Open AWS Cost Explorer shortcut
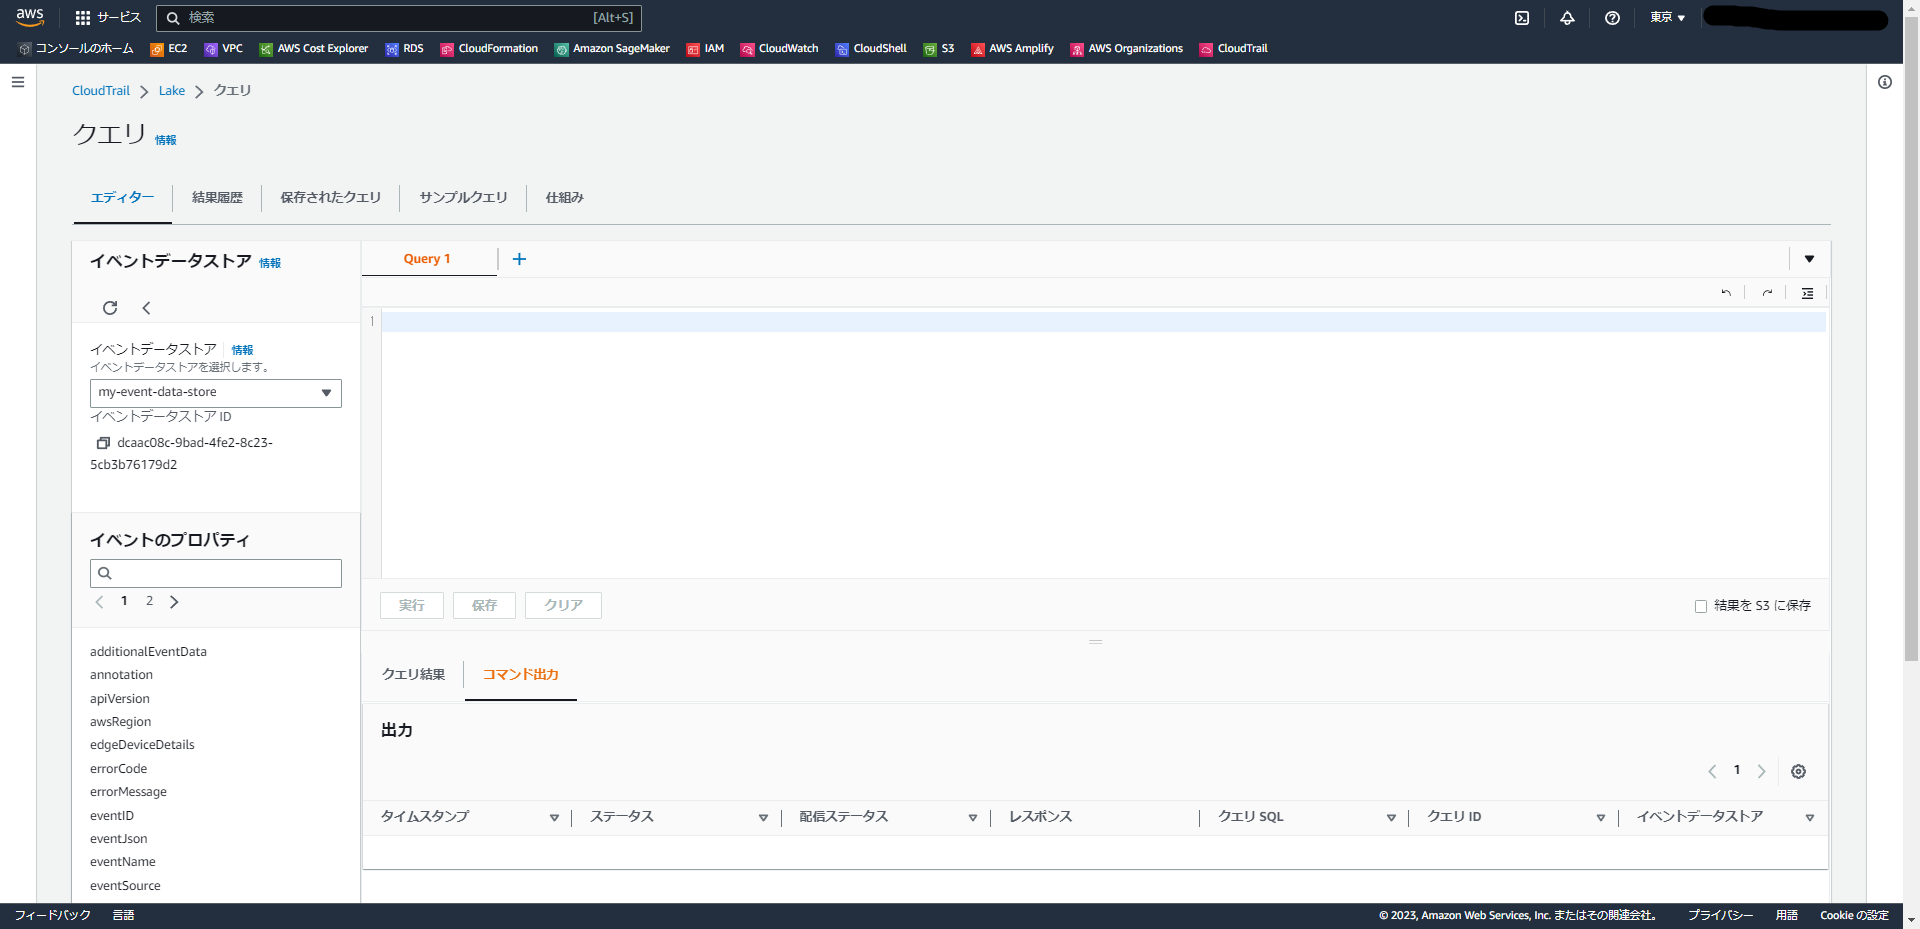Image resolution: width=1920 pixels, height=929 pixels. tap(313, 49)
